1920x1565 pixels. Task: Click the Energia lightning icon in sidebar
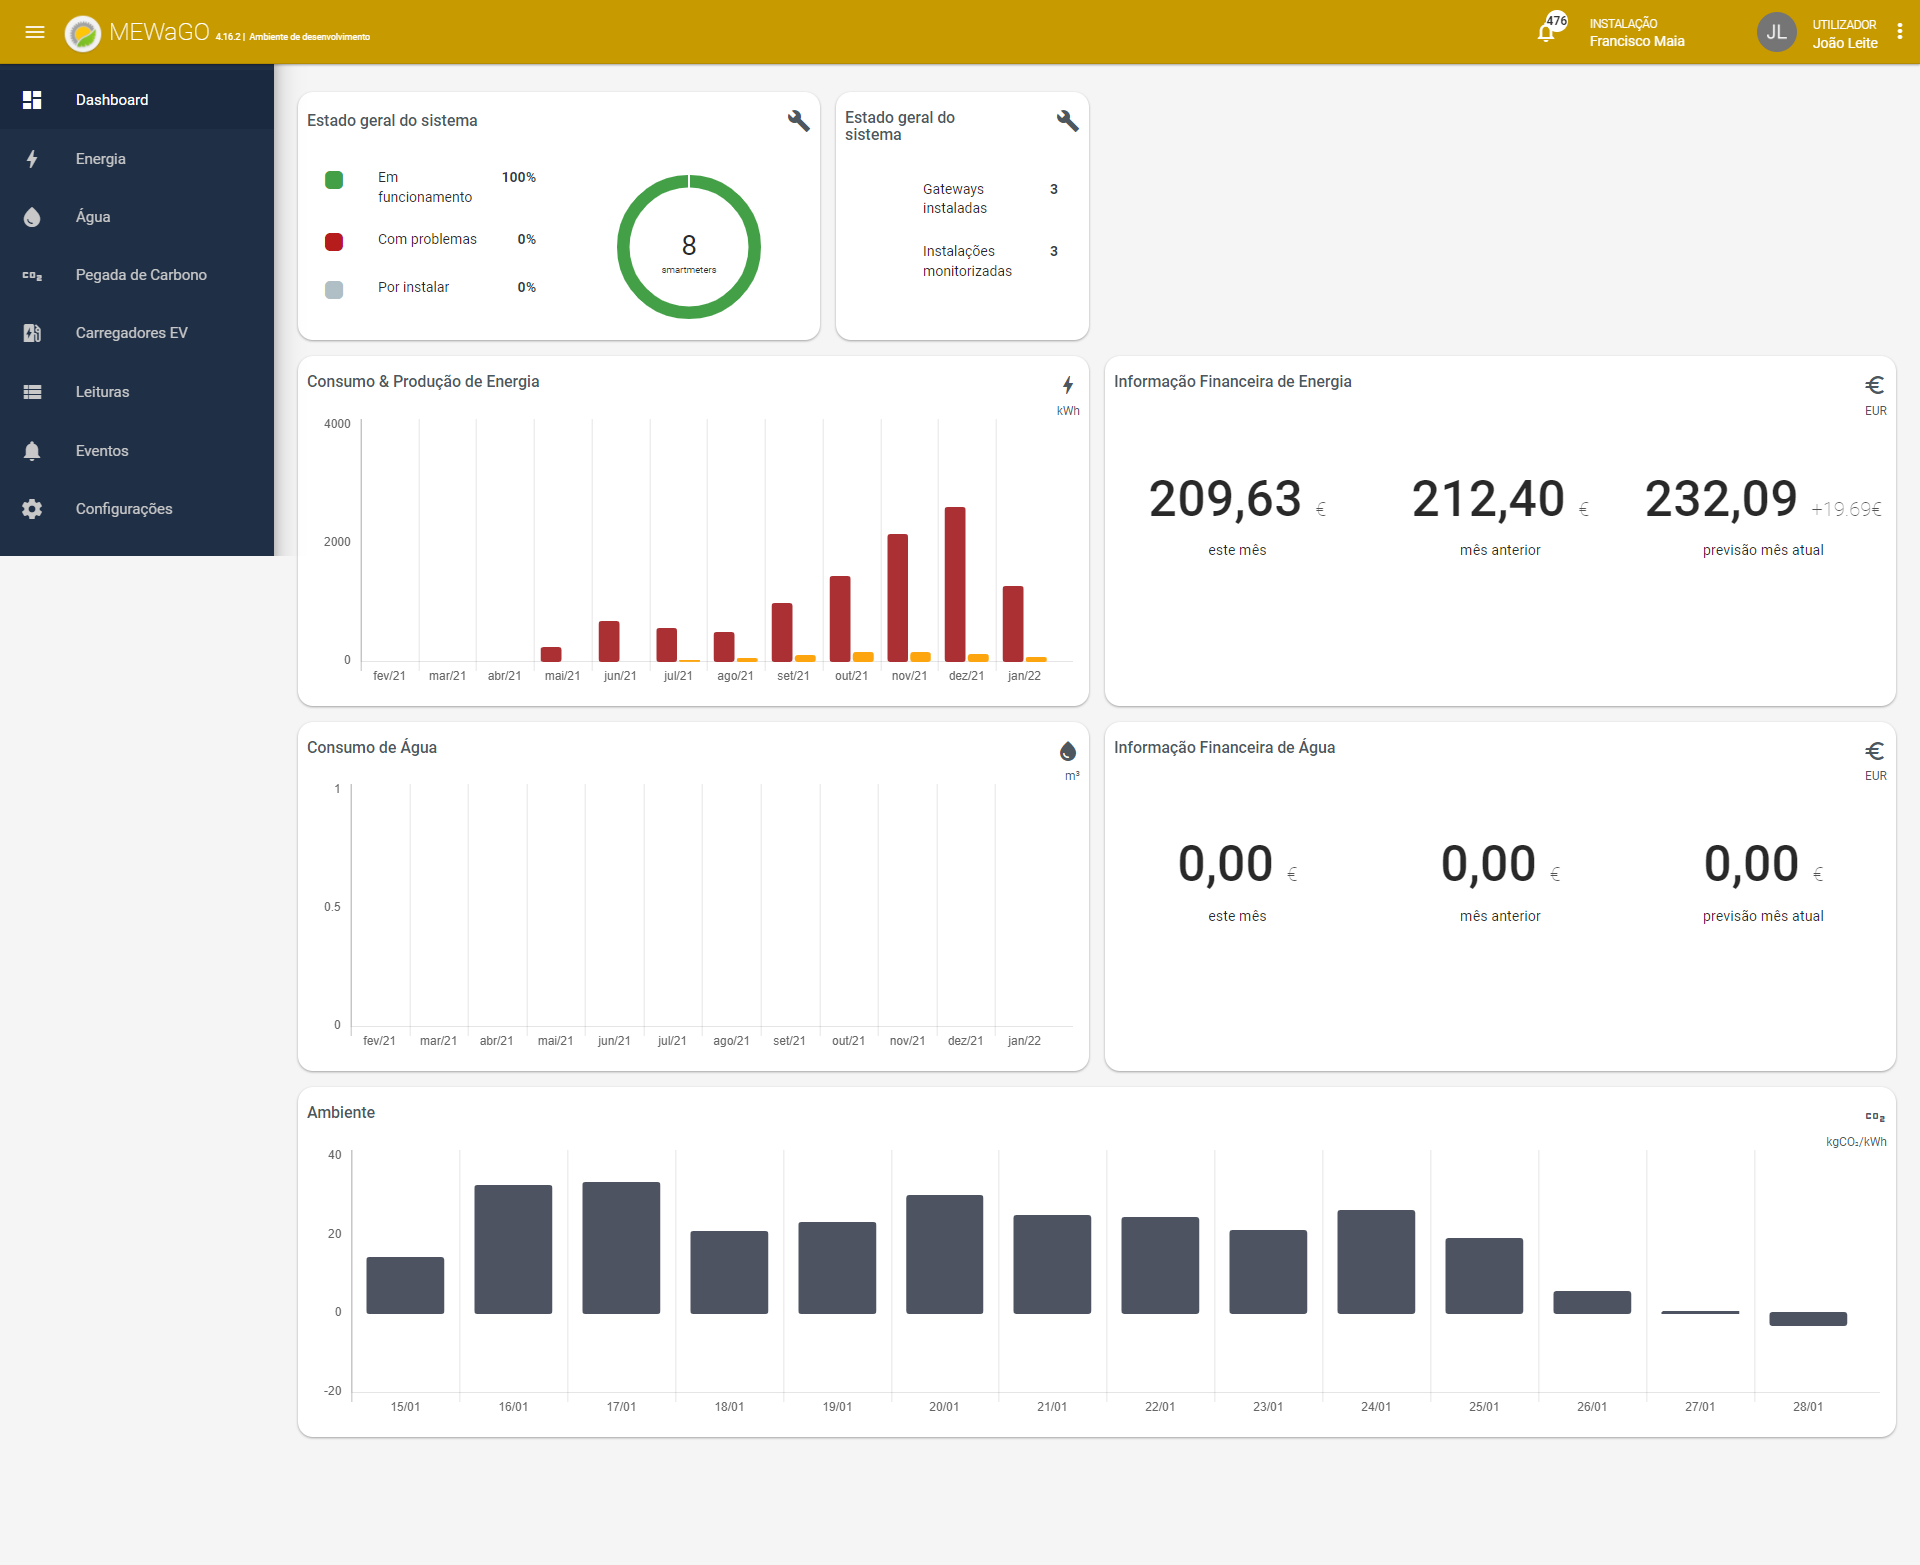tap(32, 159)
